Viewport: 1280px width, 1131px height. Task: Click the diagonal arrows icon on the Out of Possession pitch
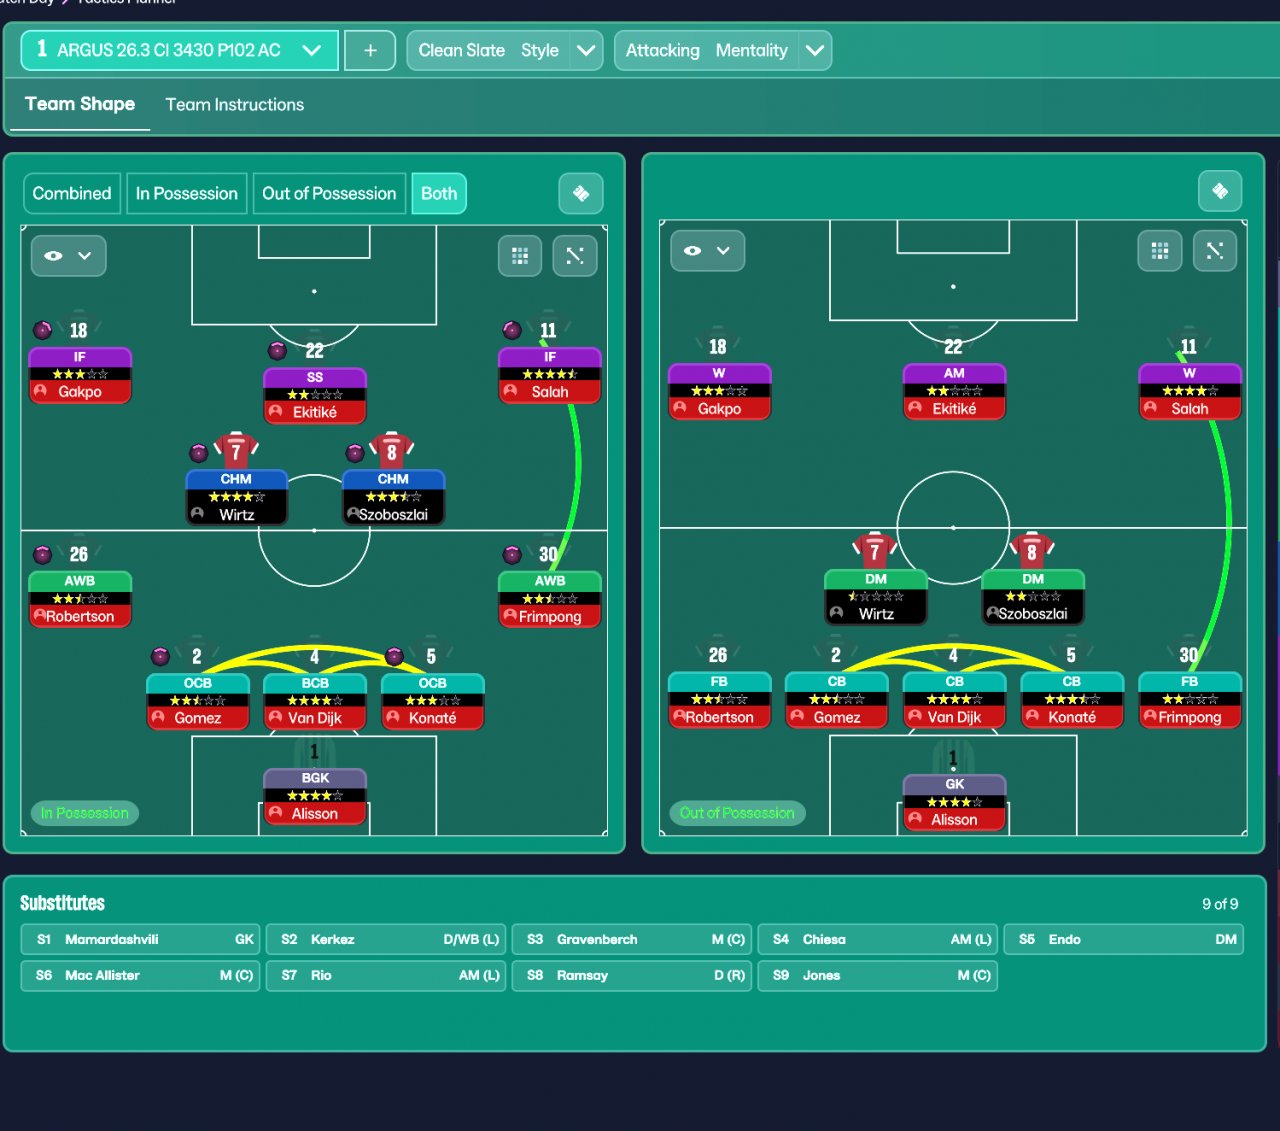point(1215,251)
